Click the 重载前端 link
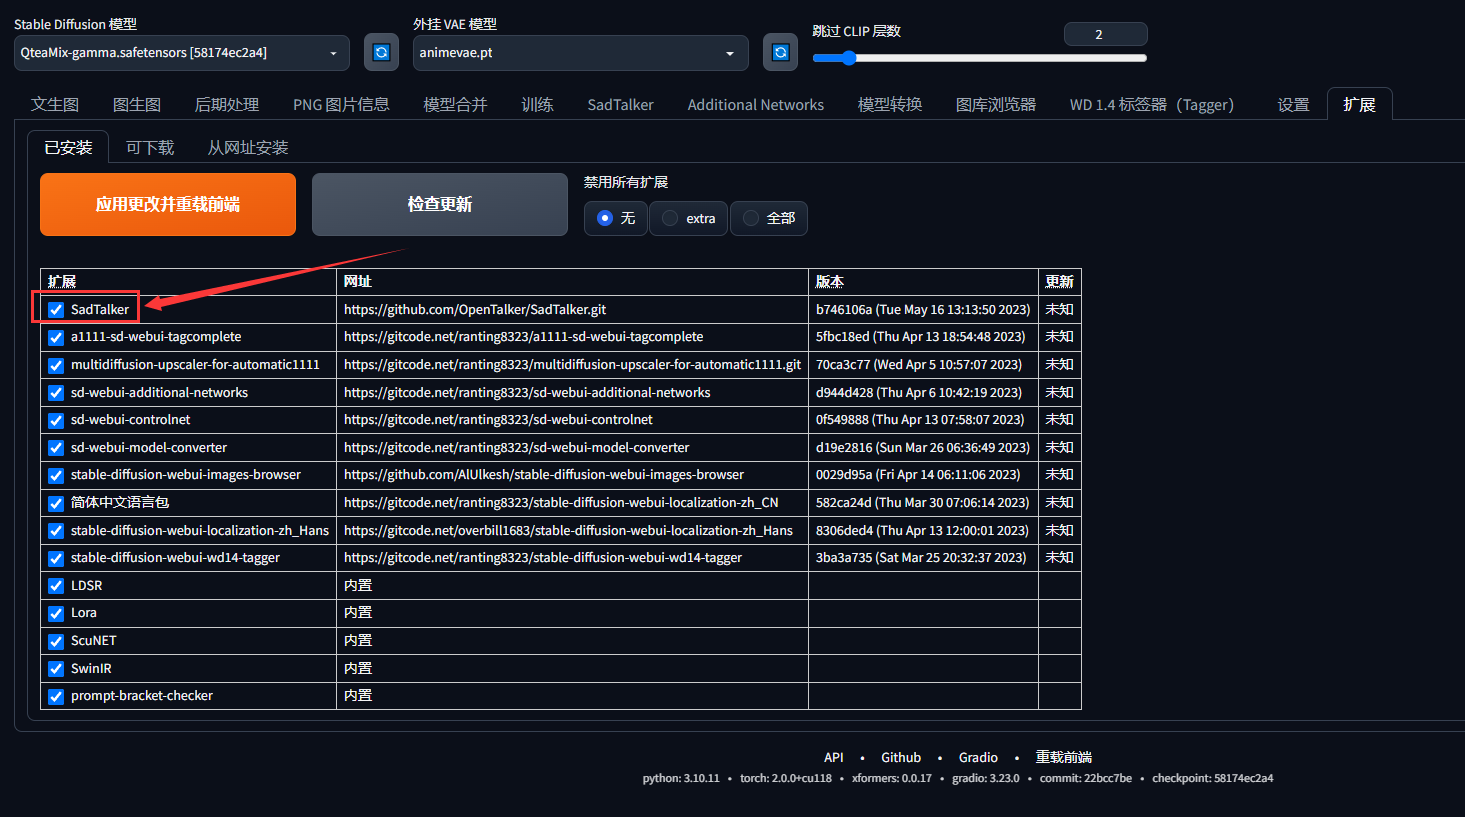Viewport: 1465px width, 817px height. point(1064,757)
